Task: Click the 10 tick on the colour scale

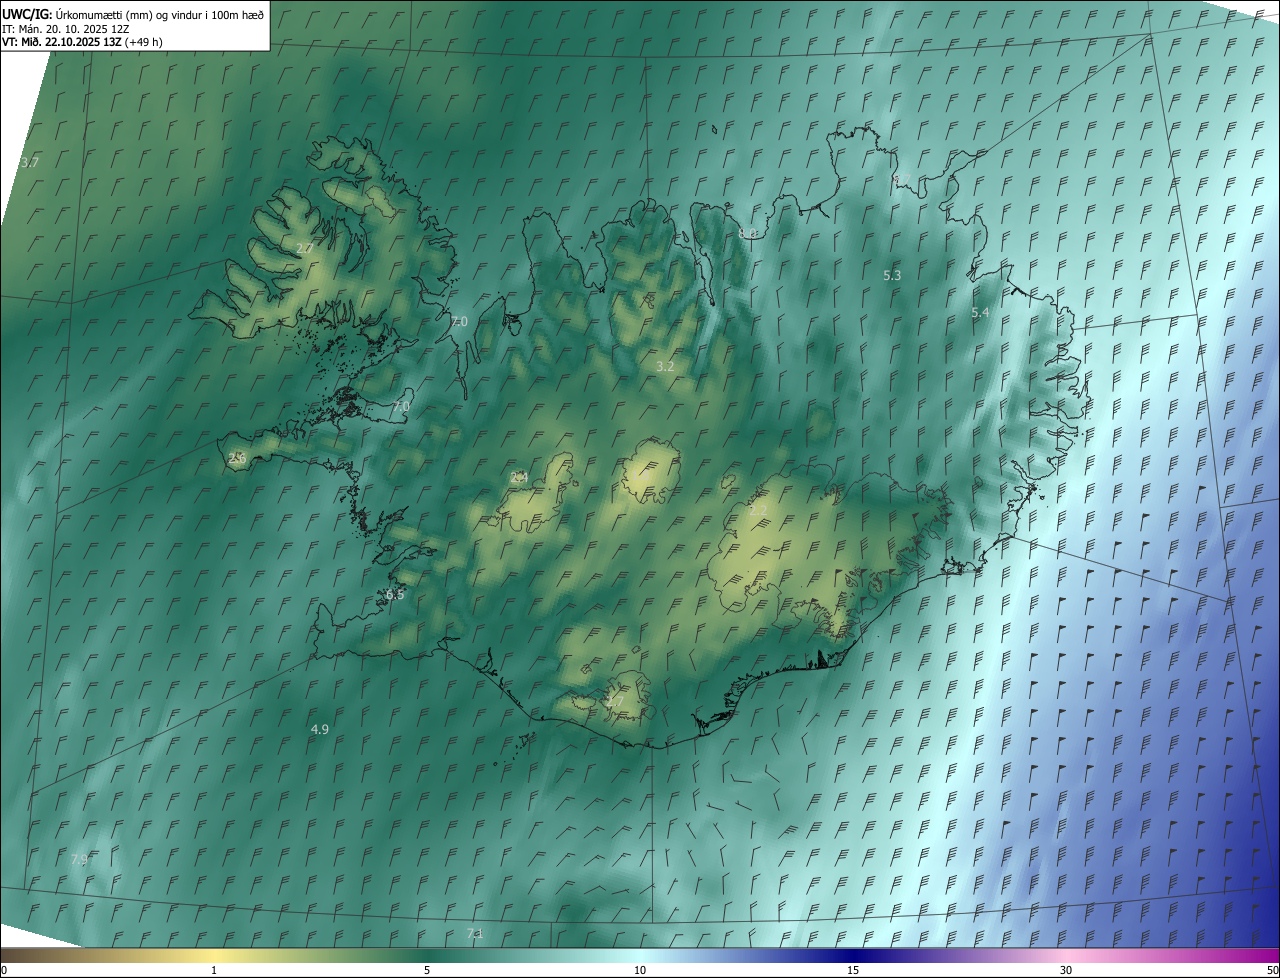Action: click(640, 970)
